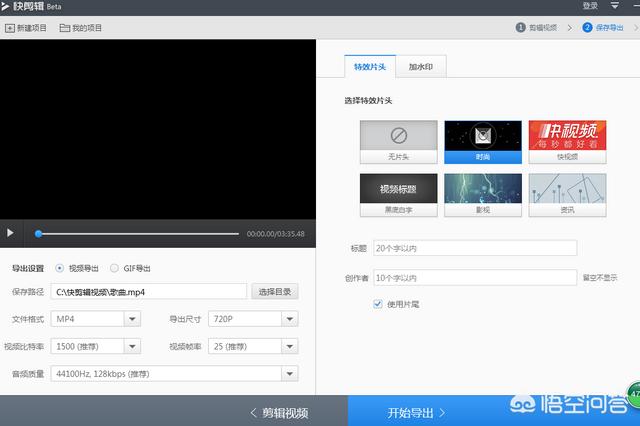Click the video playback progress slider
This screenshot has width=640, height=426.
pyautogui.click(x=138, y=233)
